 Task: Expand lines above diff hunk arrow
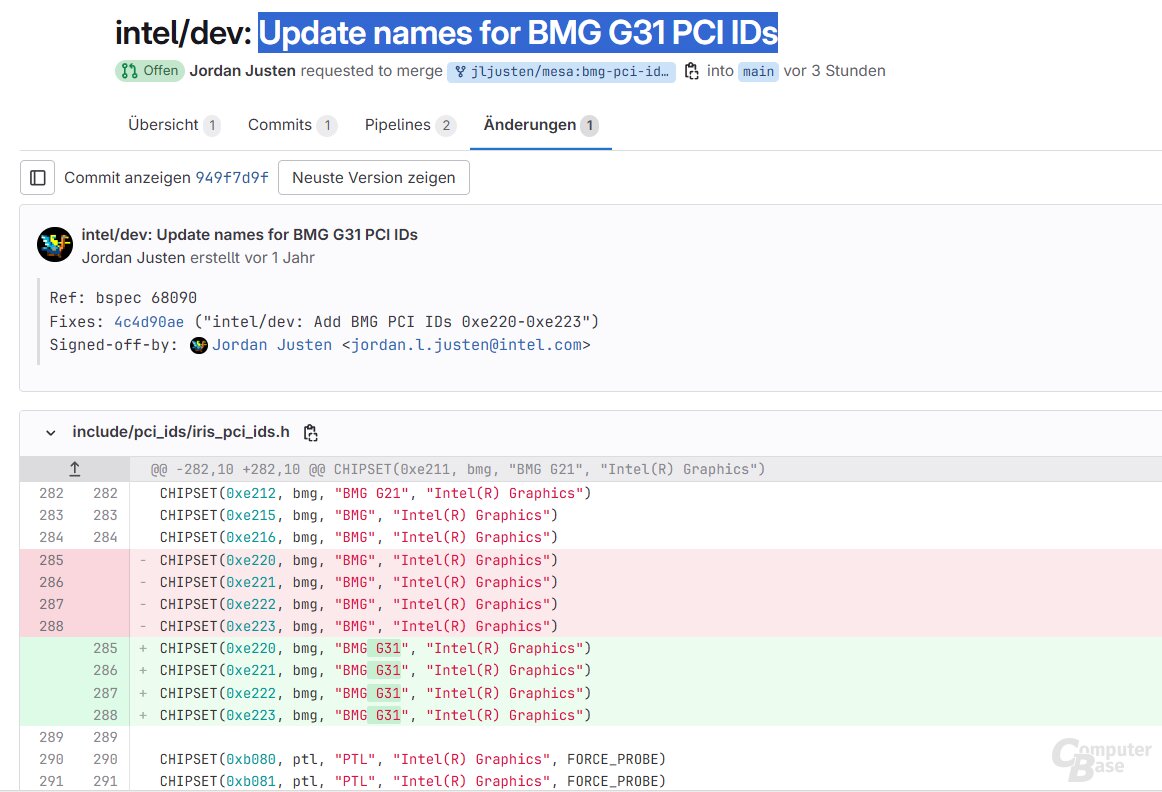click(75, 469)
